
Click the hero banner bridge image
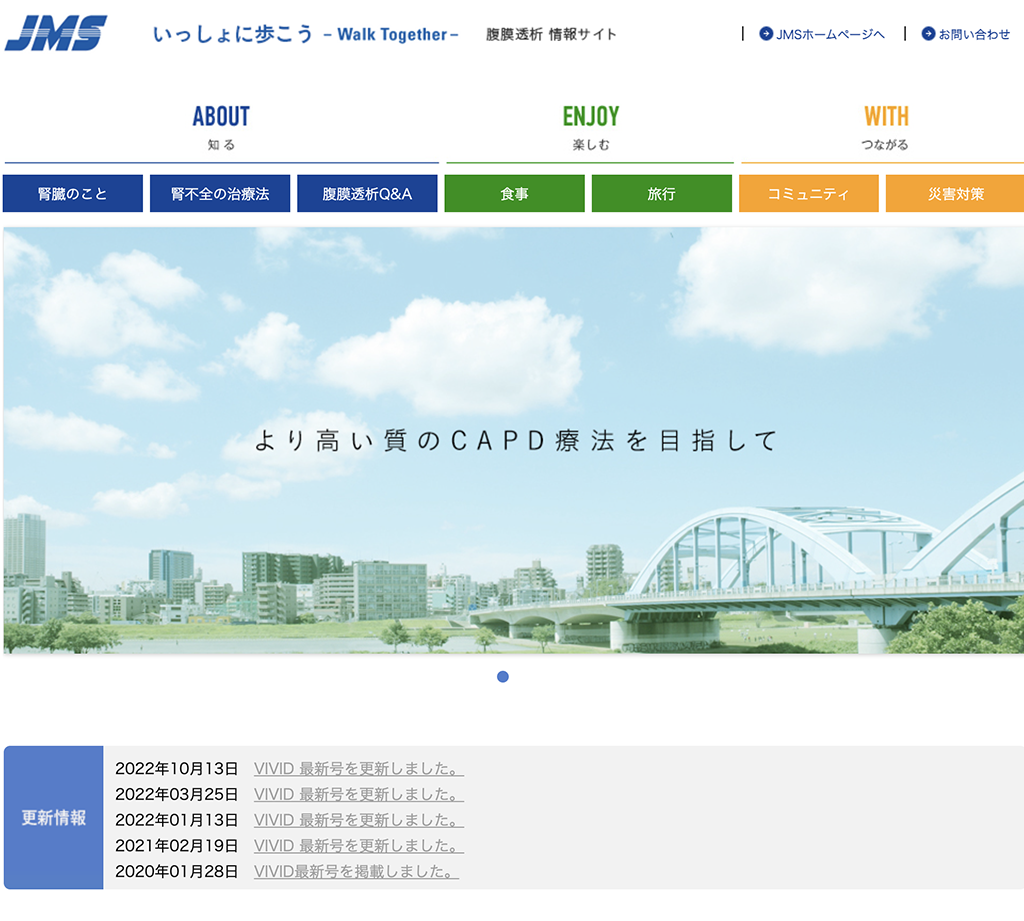click(512, 440)
